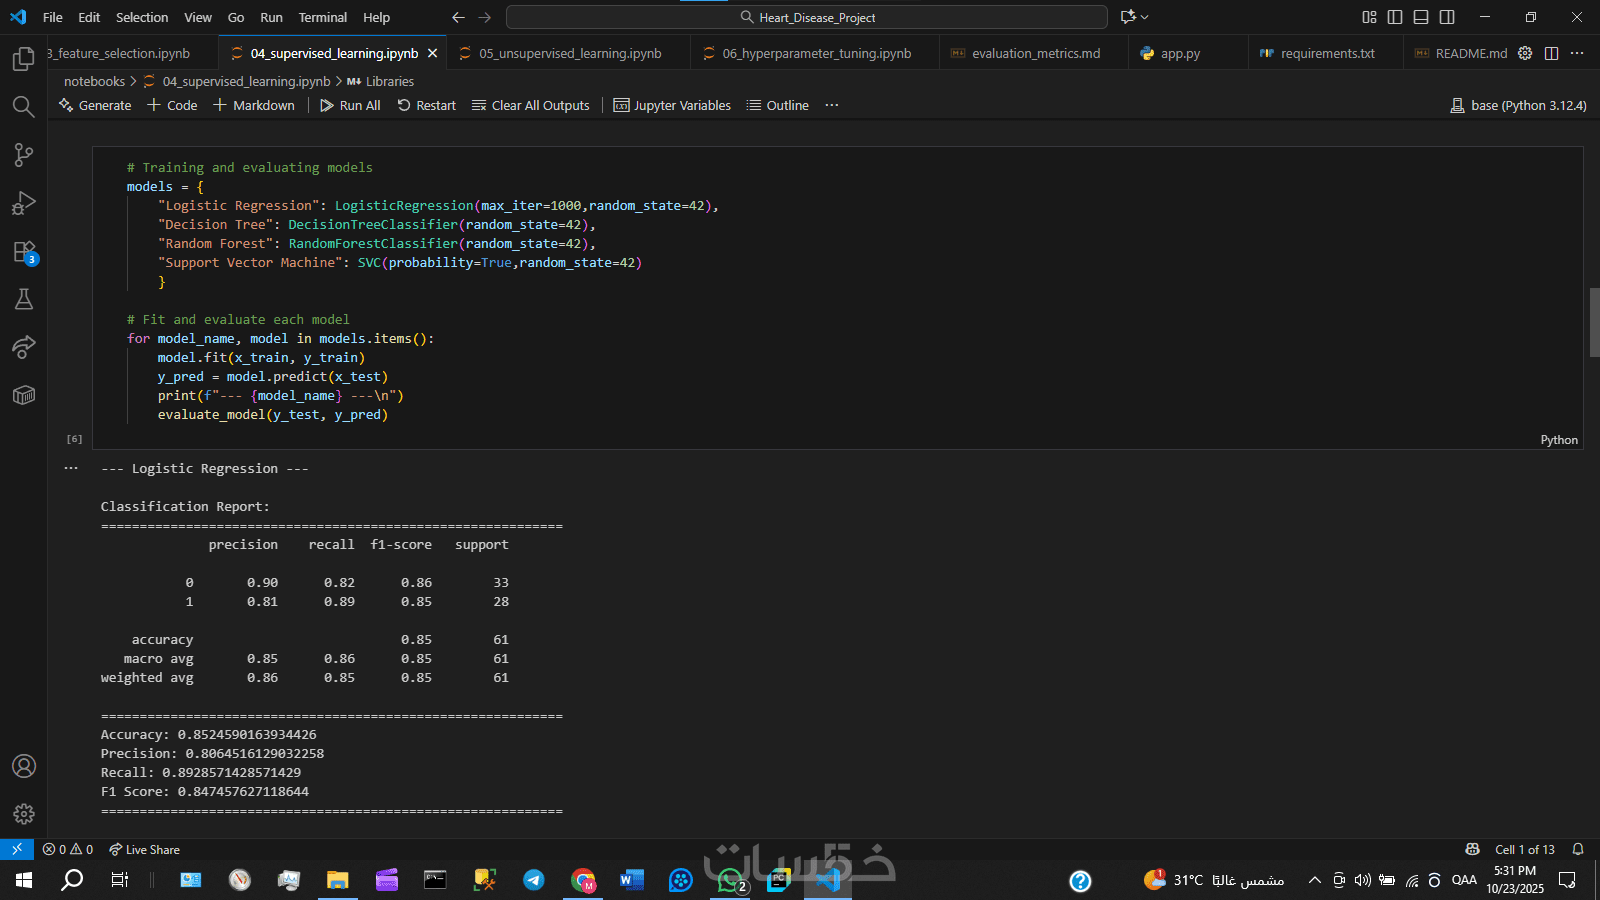Click the Run All button
This screenshot has height=900, width=1600.
(x=350, y=105)
